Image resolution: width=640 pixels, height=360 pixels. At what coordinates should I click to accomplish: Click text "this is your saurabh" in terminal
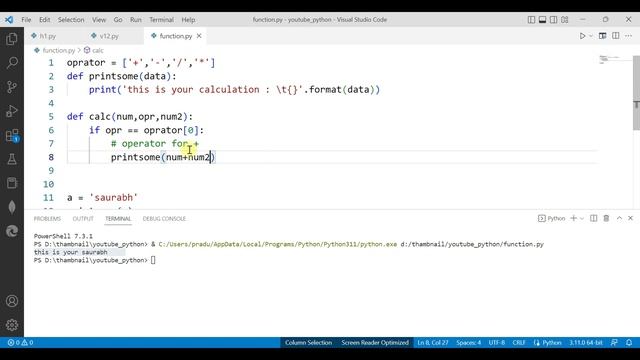71,252
